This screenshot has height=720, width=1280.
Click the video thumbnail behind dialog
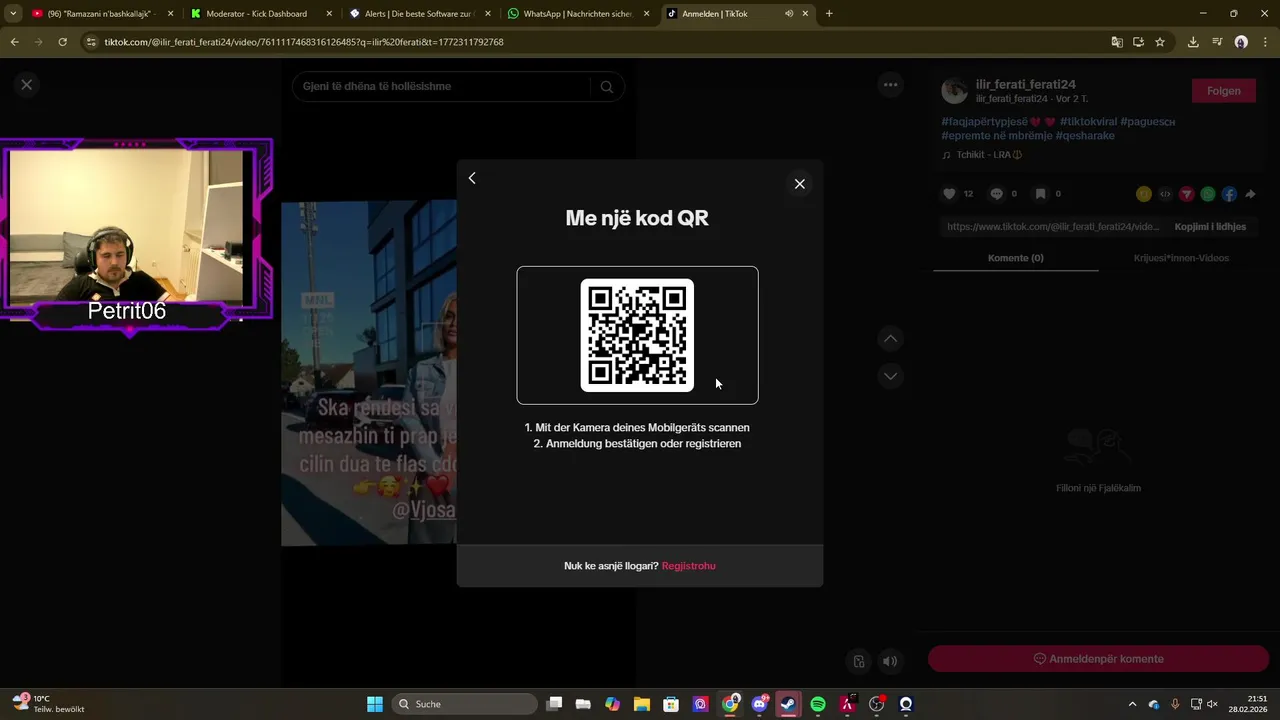pyautogui.click(x=368, y=373)
